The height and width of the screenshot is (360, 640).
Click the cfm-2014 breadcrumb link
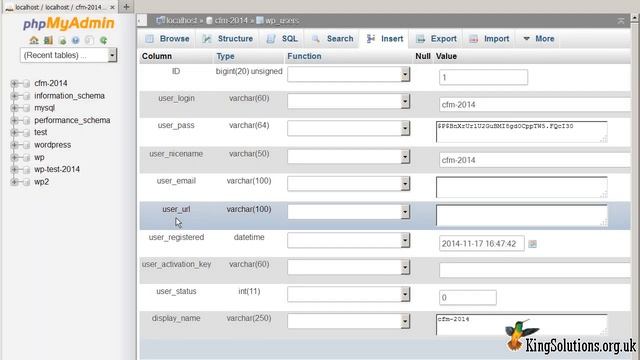(x=231, y=20)
